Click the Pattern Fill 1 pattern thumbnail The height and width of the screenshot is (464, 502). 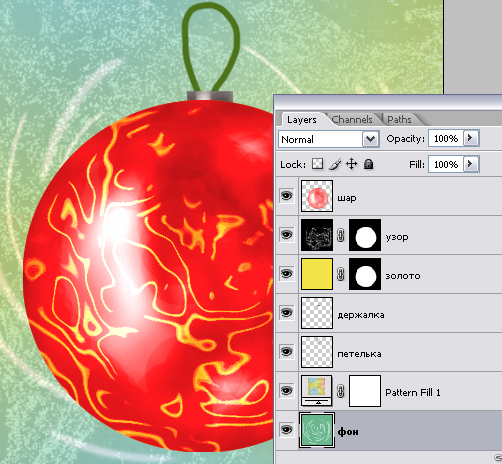(x=317, y=391)
